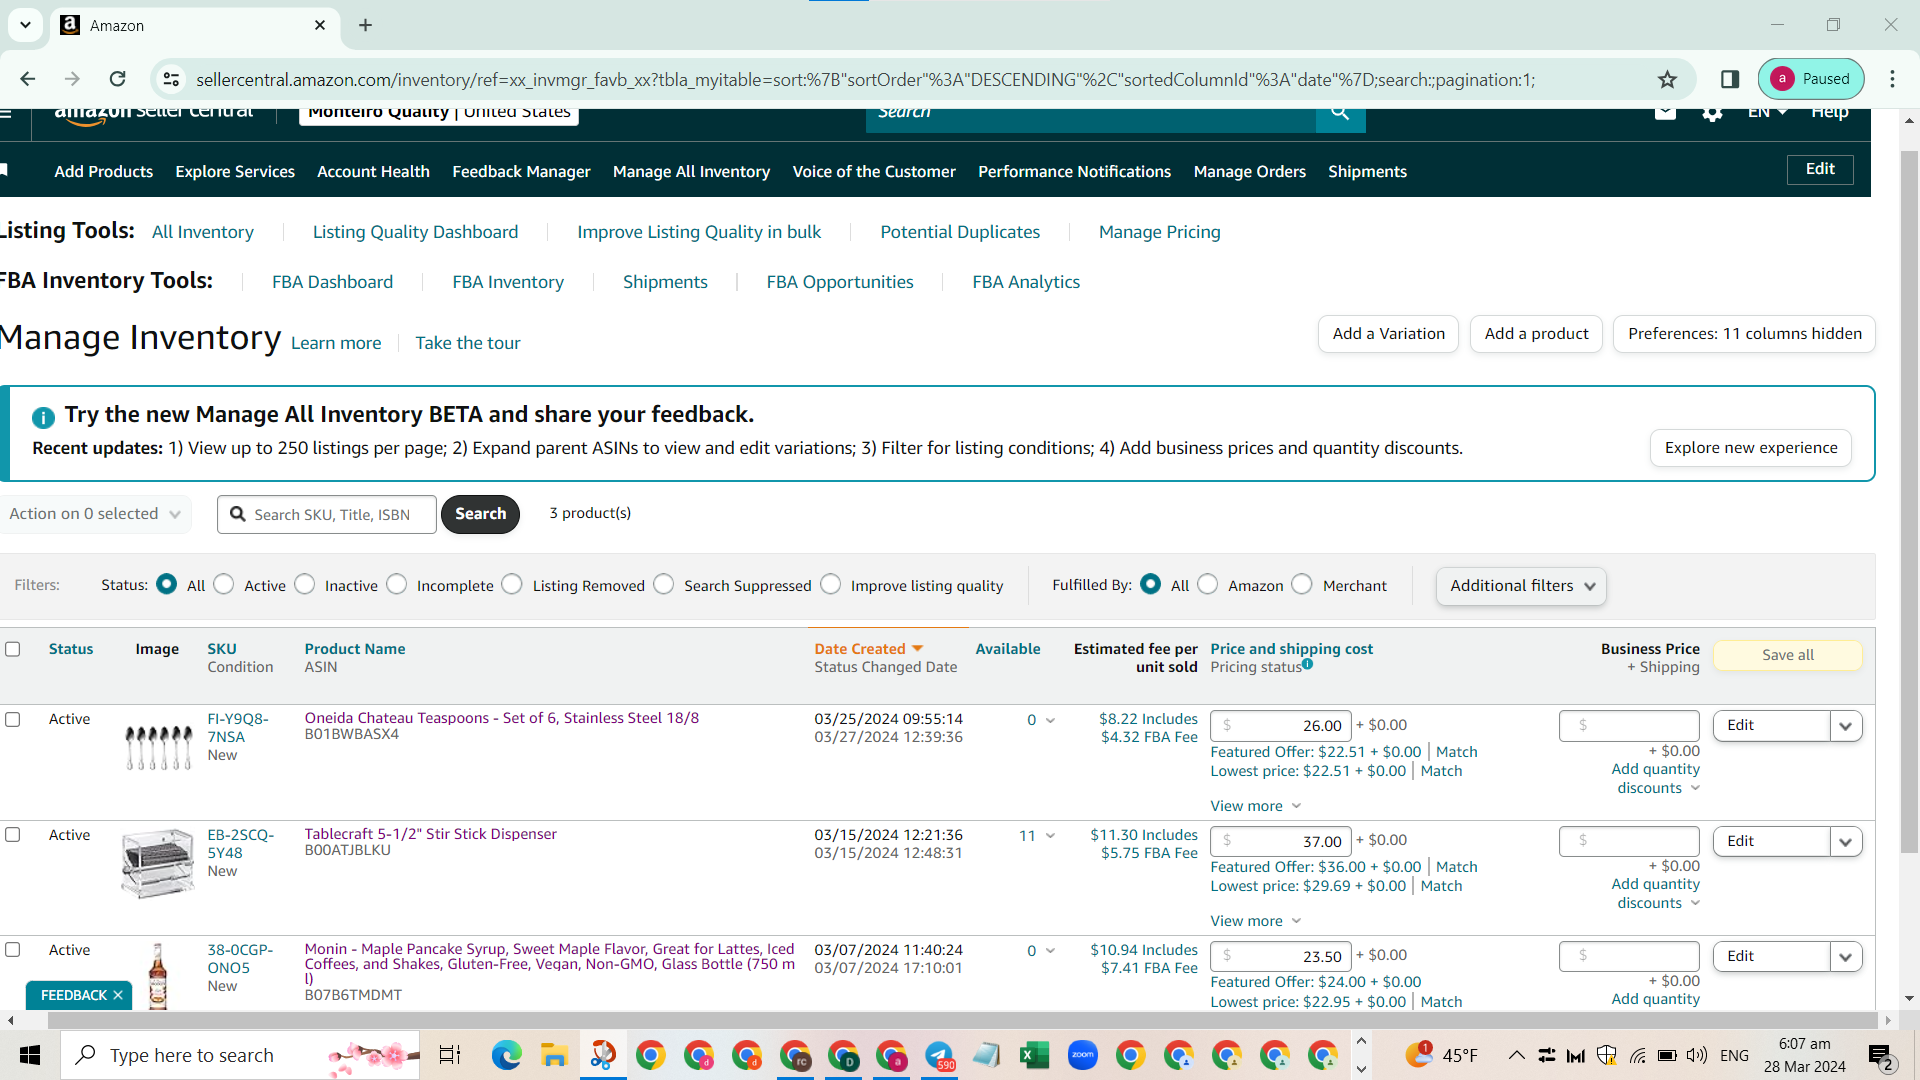Open the FBA Dashboard link
1920x1080 pixels.
tap(332, 282)
